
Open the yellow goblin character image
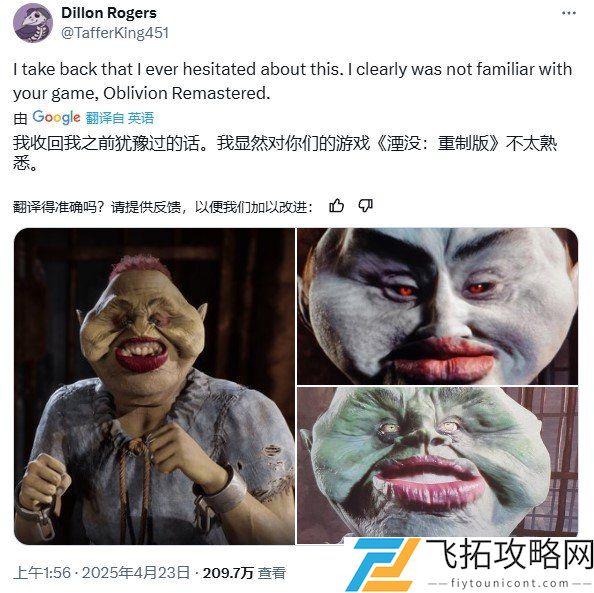click(155, 386)
